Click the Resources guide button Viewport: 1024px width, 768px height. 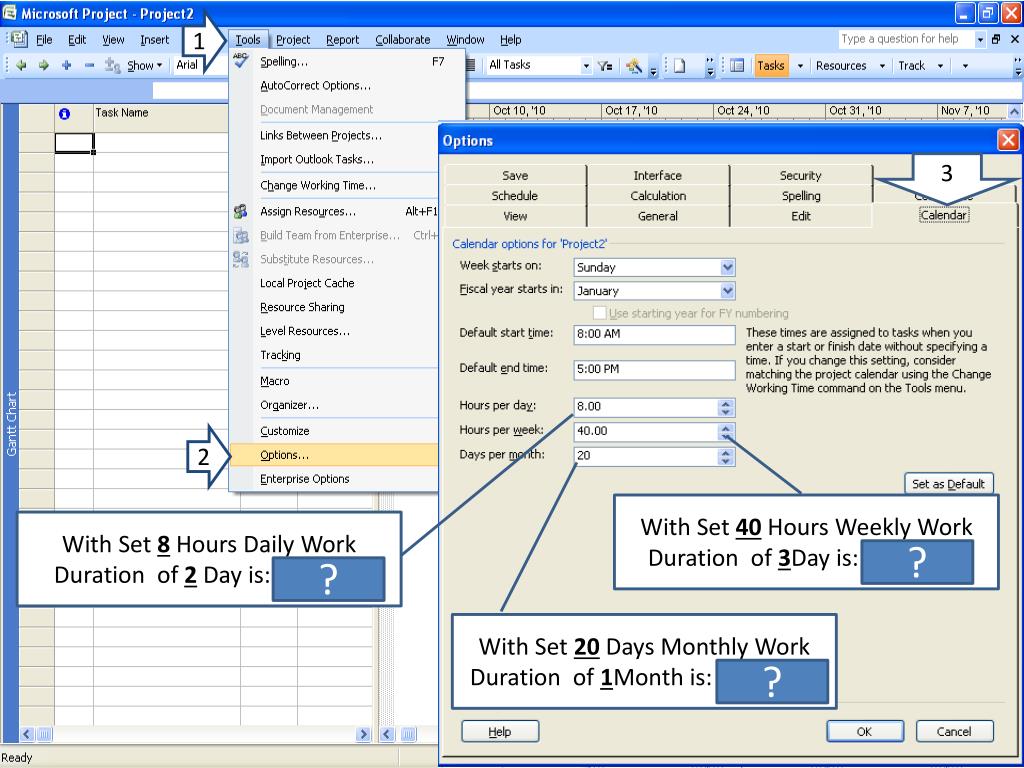(841, 65)
